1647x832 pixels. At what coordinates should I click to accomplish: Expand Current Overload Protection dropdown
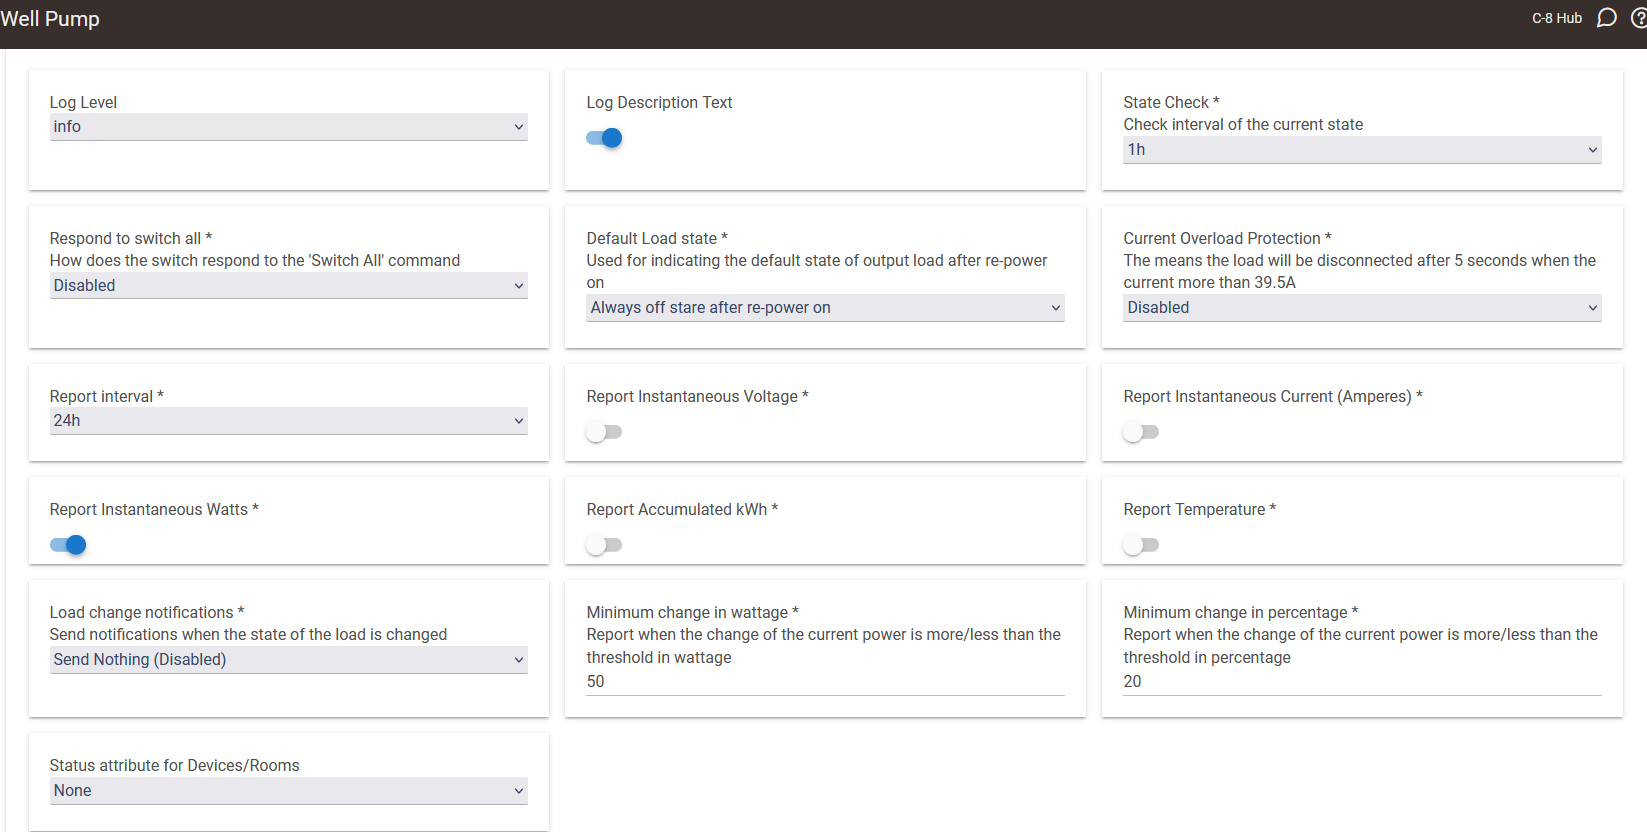tap(1361, 308)
